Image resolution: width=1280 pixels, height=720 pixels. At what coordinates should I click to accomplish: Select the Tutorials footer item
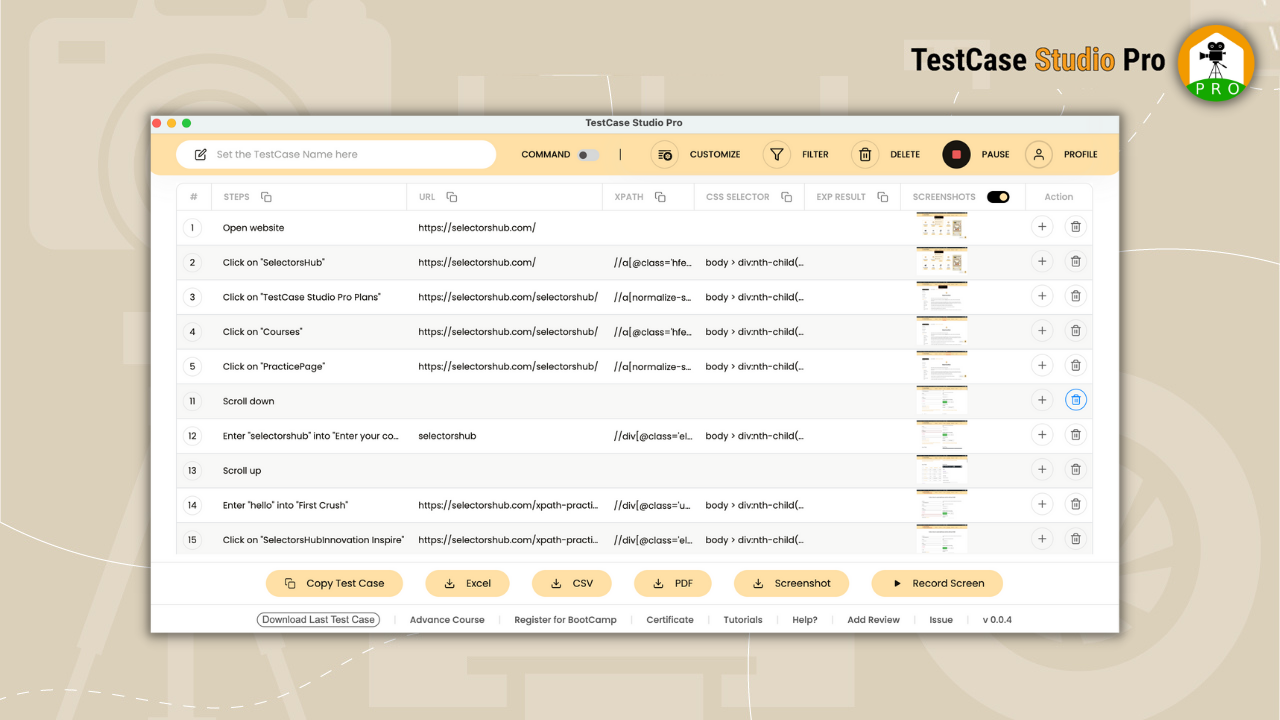click(x=743, y=619)
